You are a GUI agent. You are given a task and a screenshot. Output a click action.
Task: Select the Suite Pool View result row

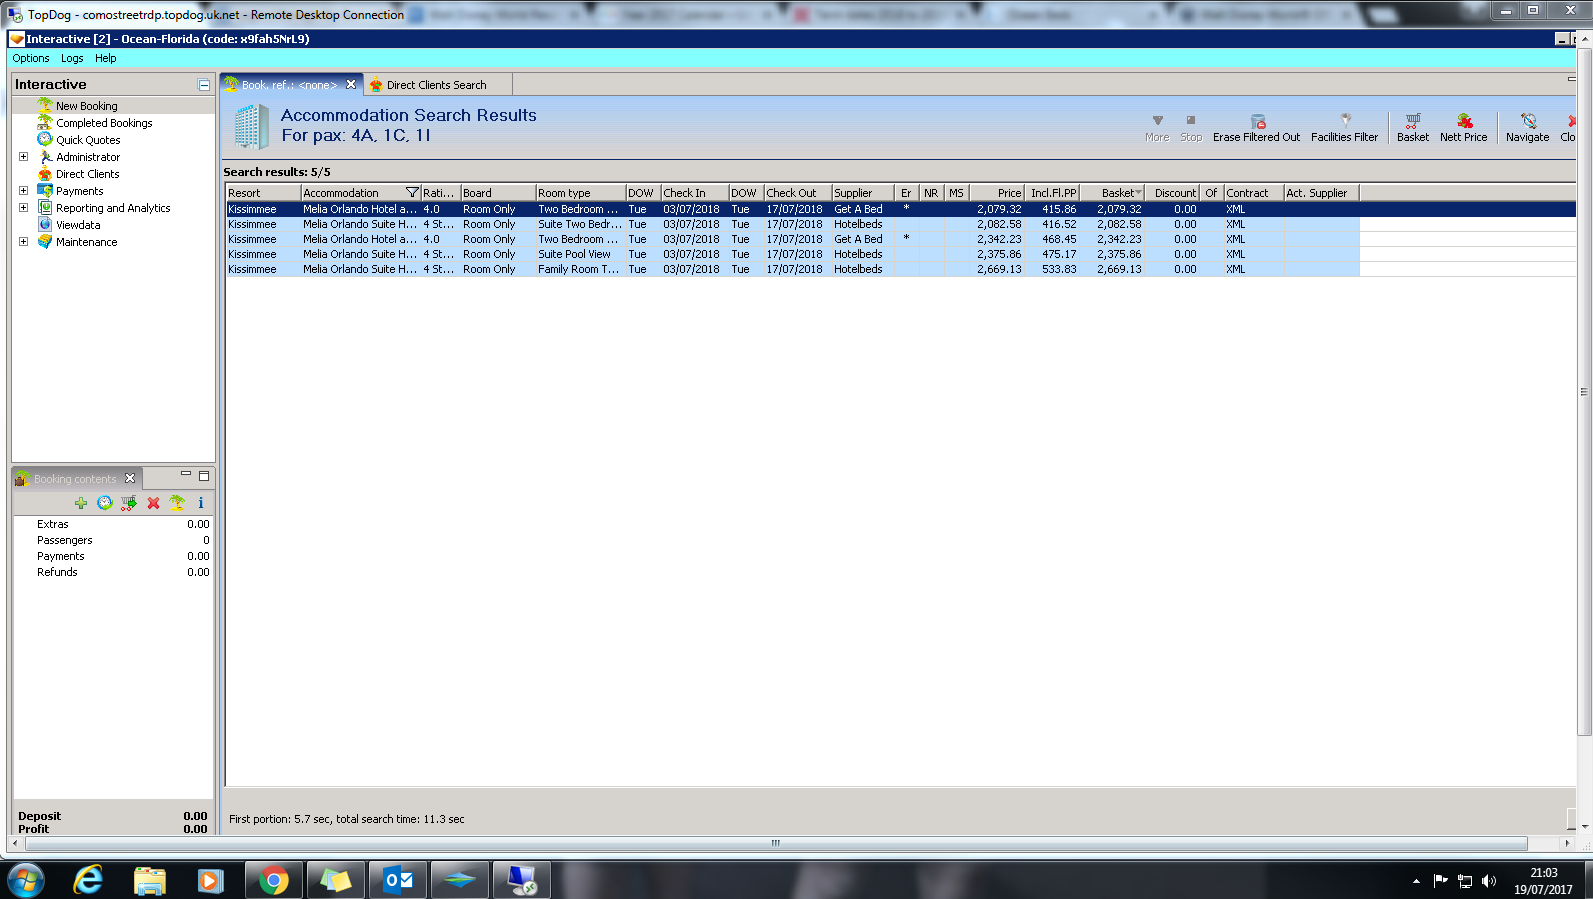click(x=792, y=254)
